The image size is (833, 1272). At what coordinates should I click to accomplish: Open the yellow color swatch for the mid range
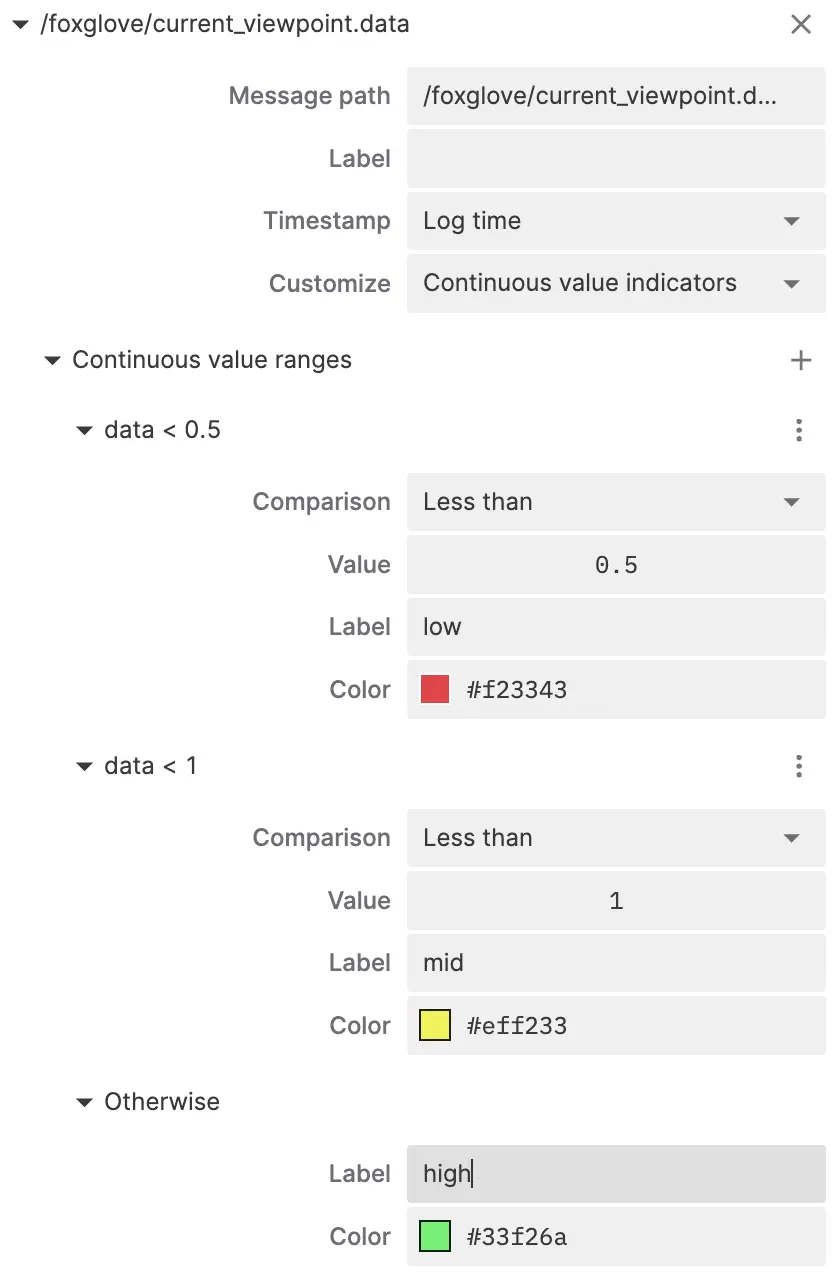click(x=434, y=1025)
